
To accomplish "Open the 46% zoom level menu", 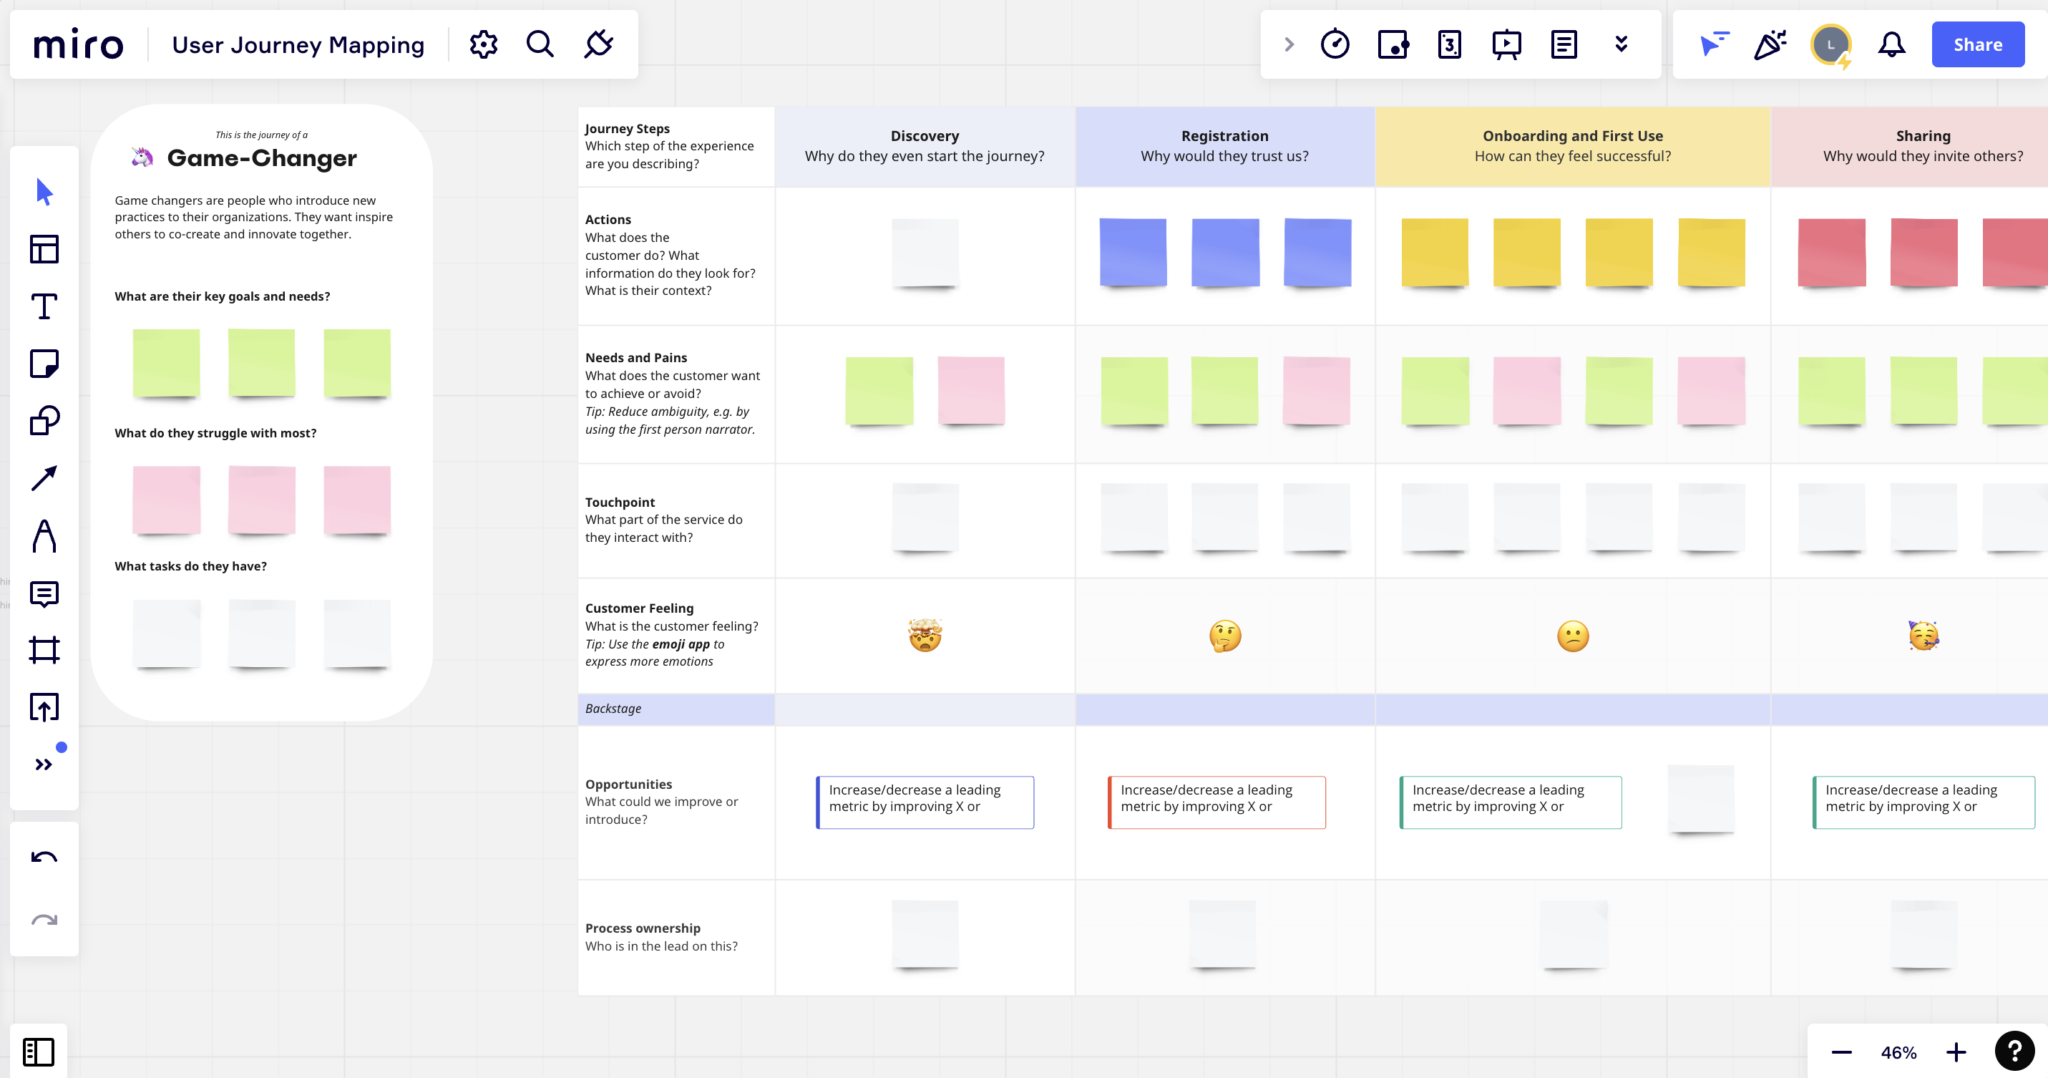I will pyautogui.click(x=1898, y=1052).
